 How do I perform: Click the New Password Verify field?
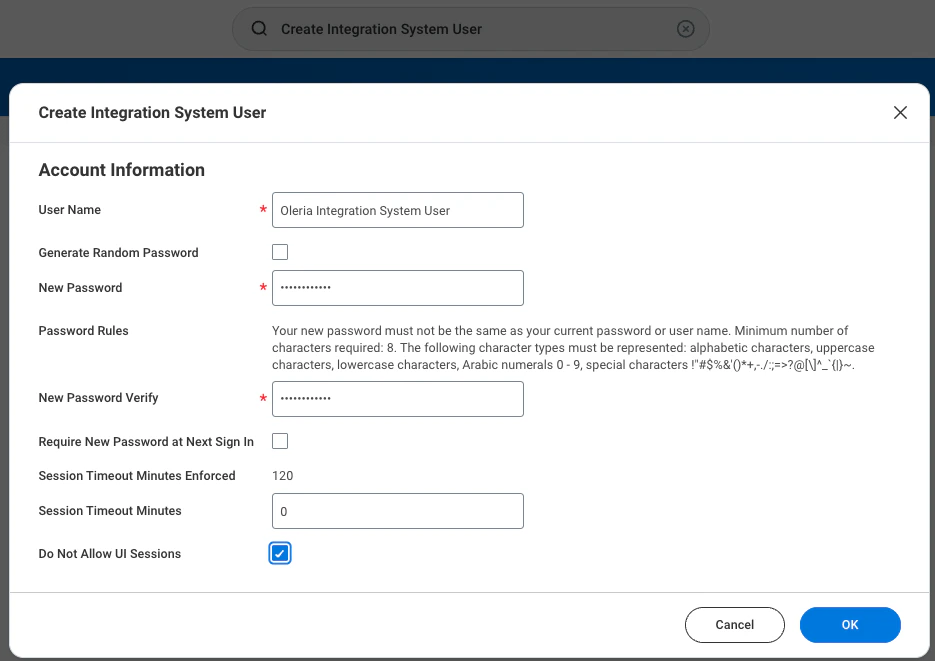pos(398,399)
